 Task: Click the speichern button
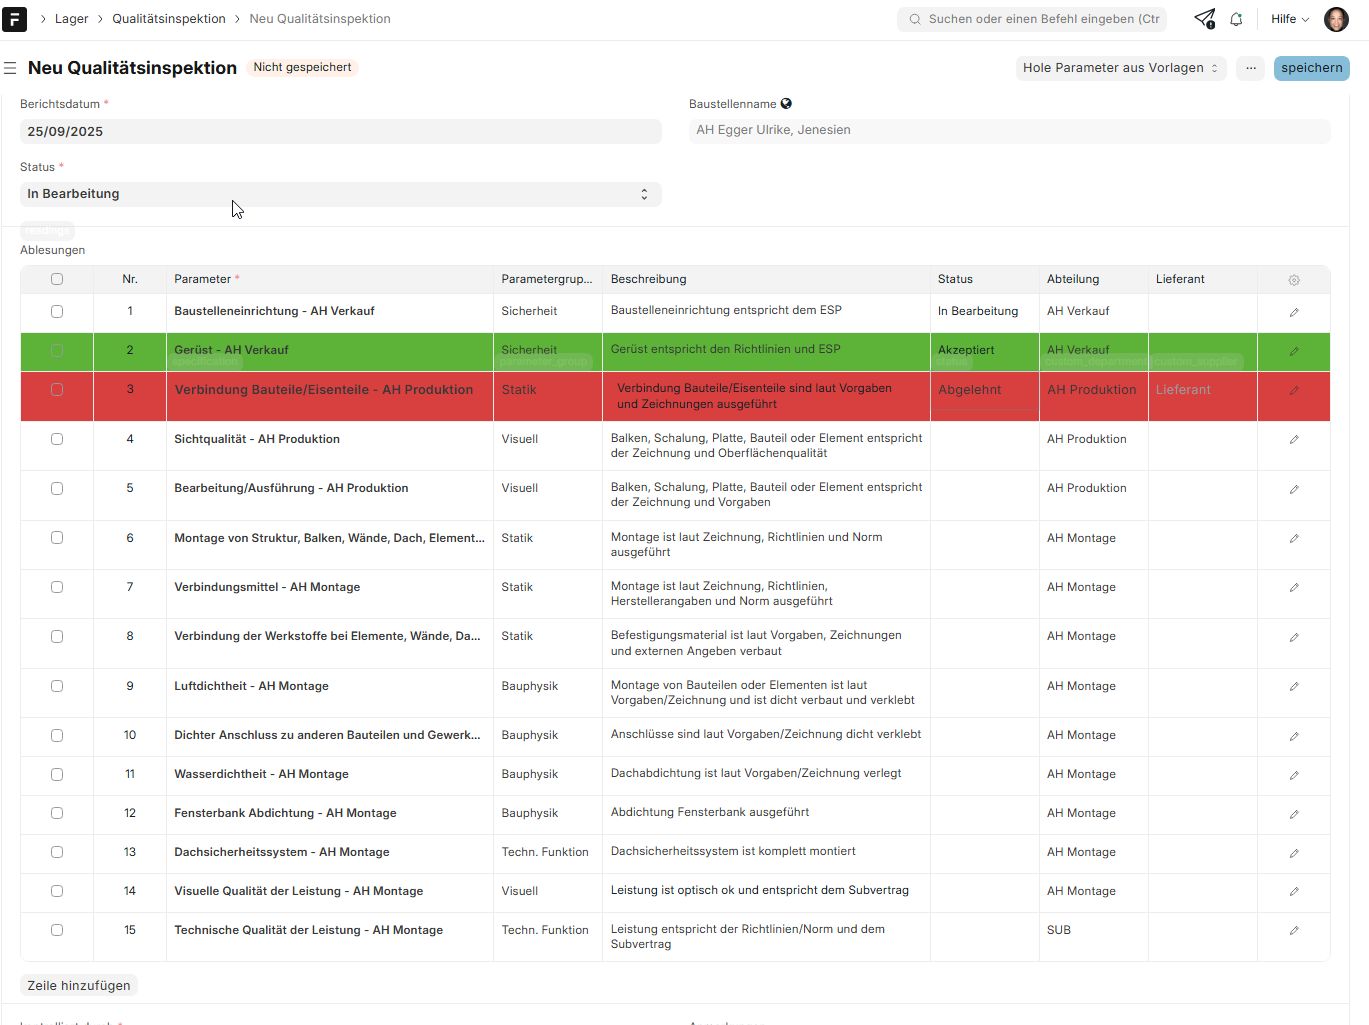[x=1311, y=68]
